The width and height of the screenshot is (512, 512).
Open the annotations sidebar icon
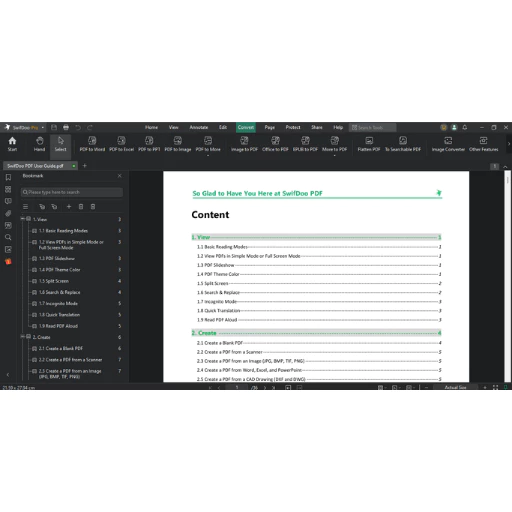tap(8, 201)
